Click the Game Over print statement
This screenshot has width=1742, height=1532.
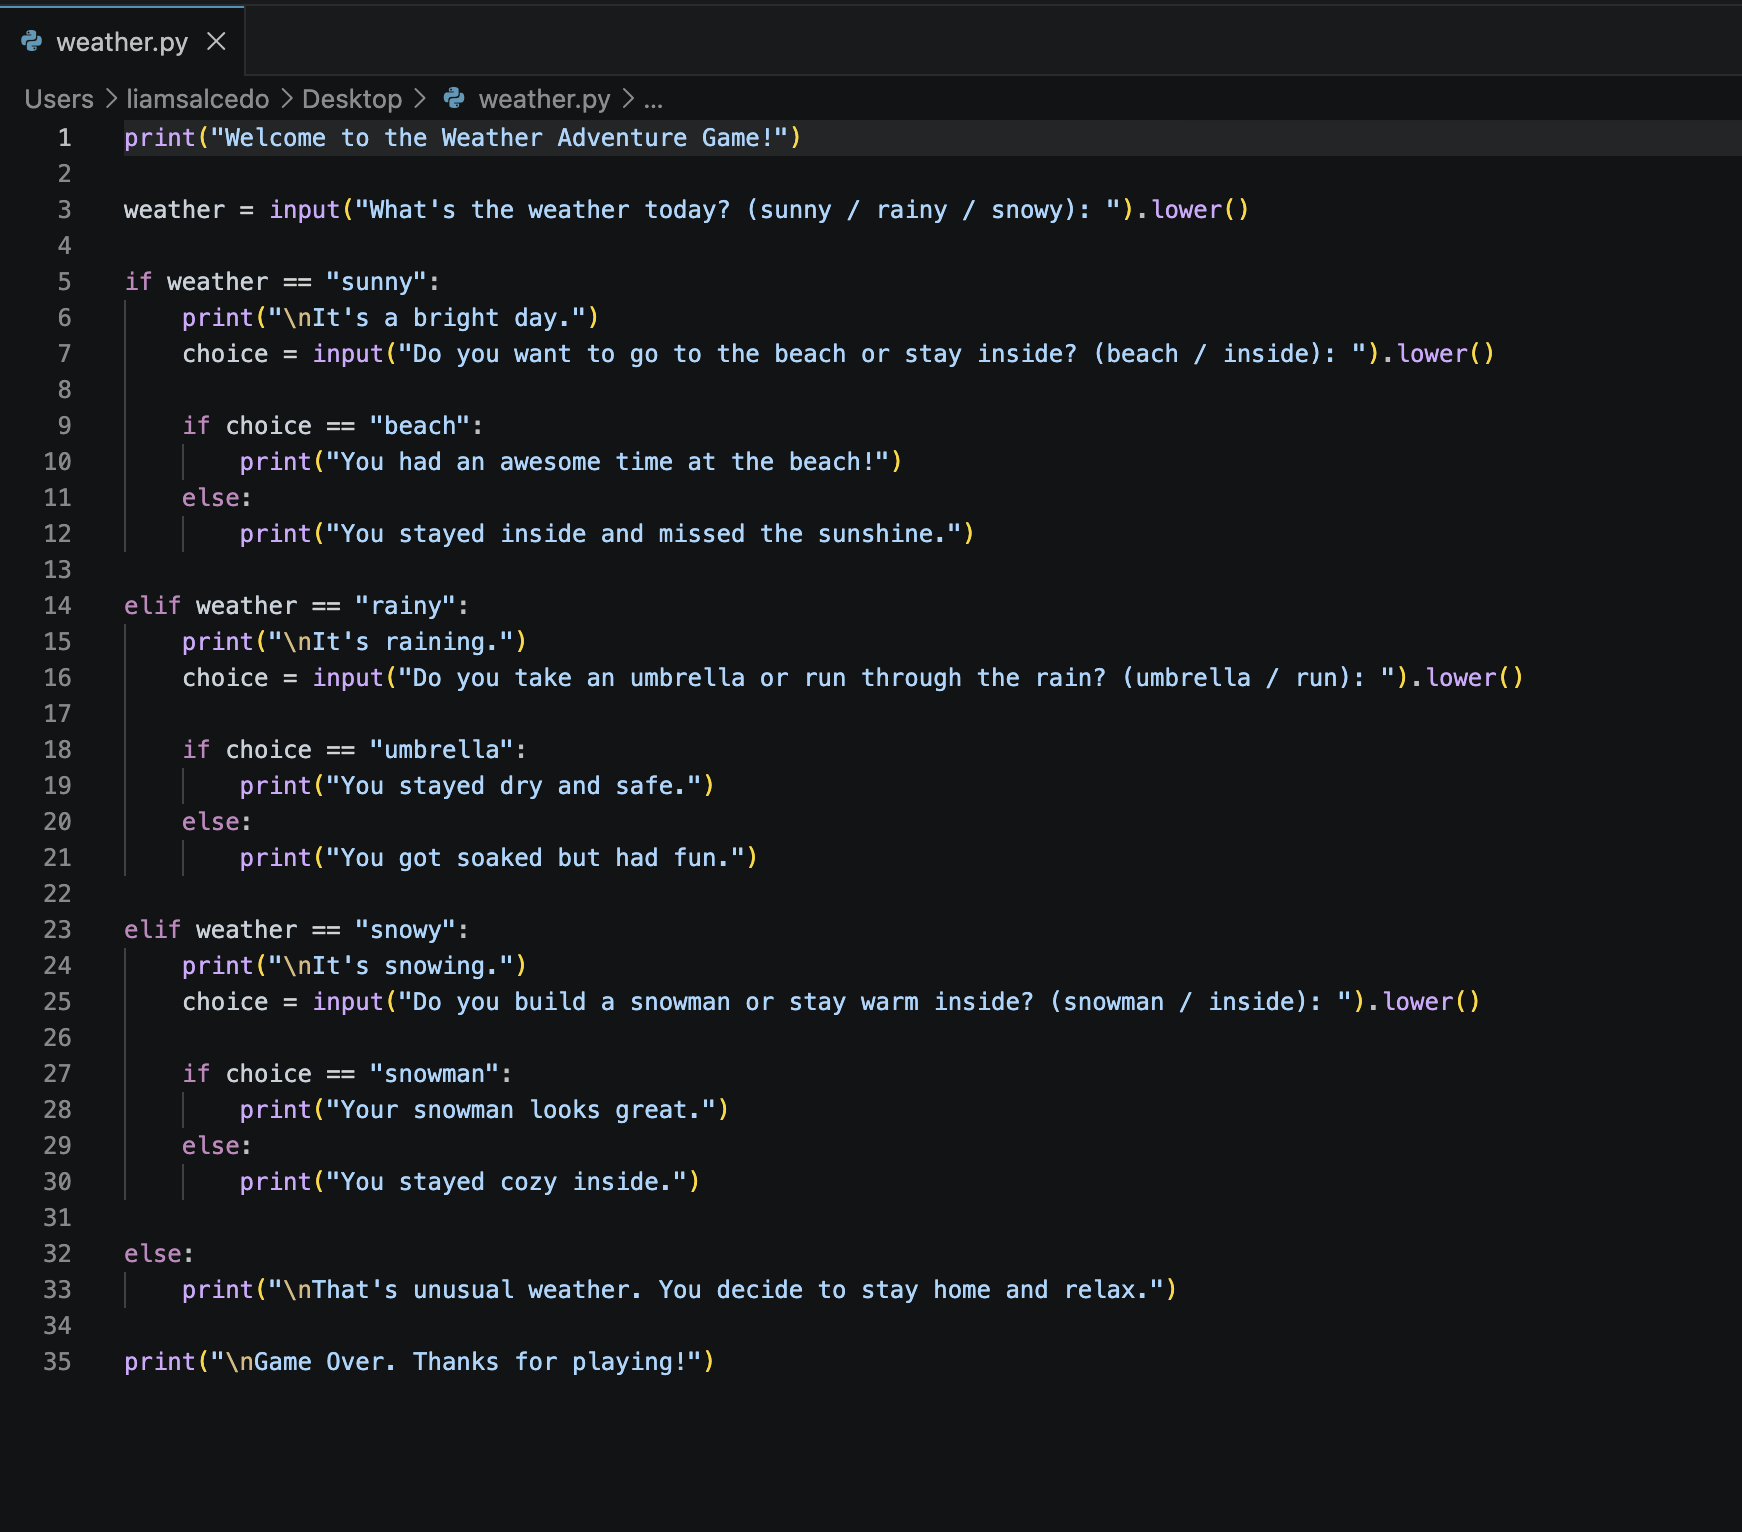click(x=418, y=1361)
